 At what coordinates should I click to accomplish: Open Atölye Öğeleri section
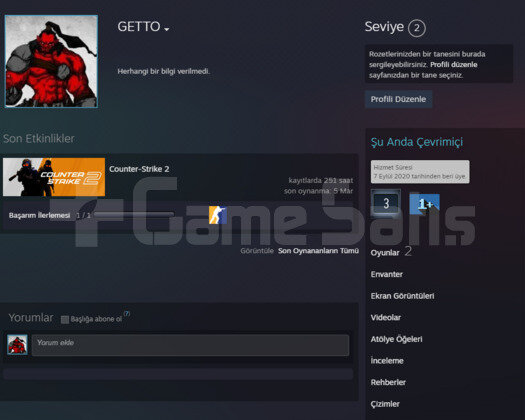[396, 339]
